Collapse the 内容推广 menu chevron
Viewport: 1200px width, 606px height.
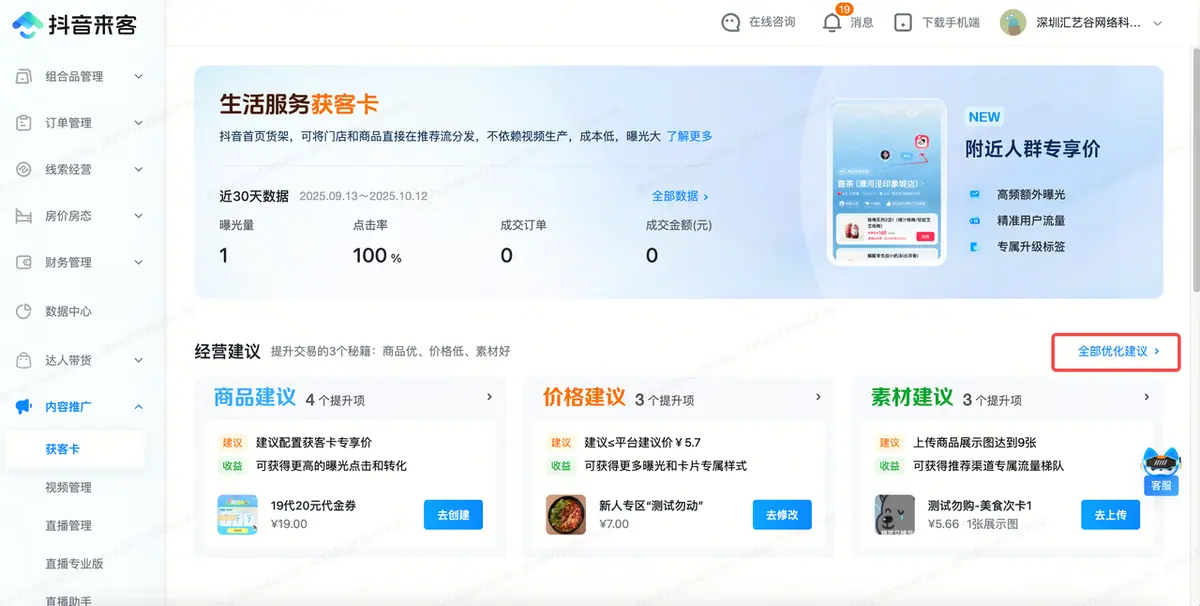click(x=138, y=407)
